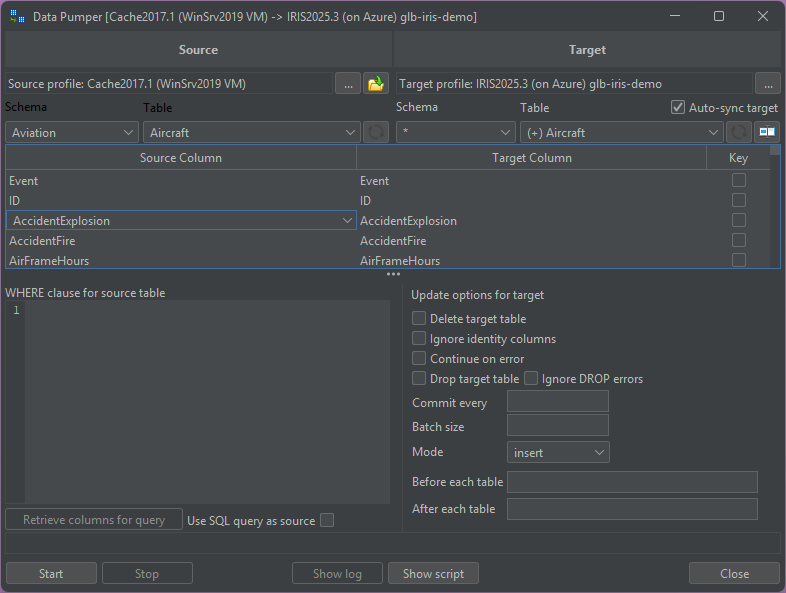The width and height of the screenshot is (786, 593).
Task: Select AirFrameHours target column cell
Action: pos(531,260)
